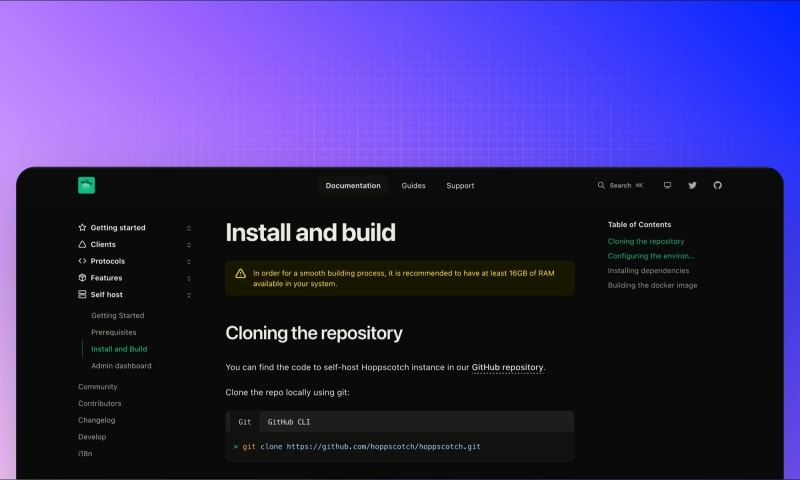Open the Contributors link

pyautogui.click(x=99, y=403)
